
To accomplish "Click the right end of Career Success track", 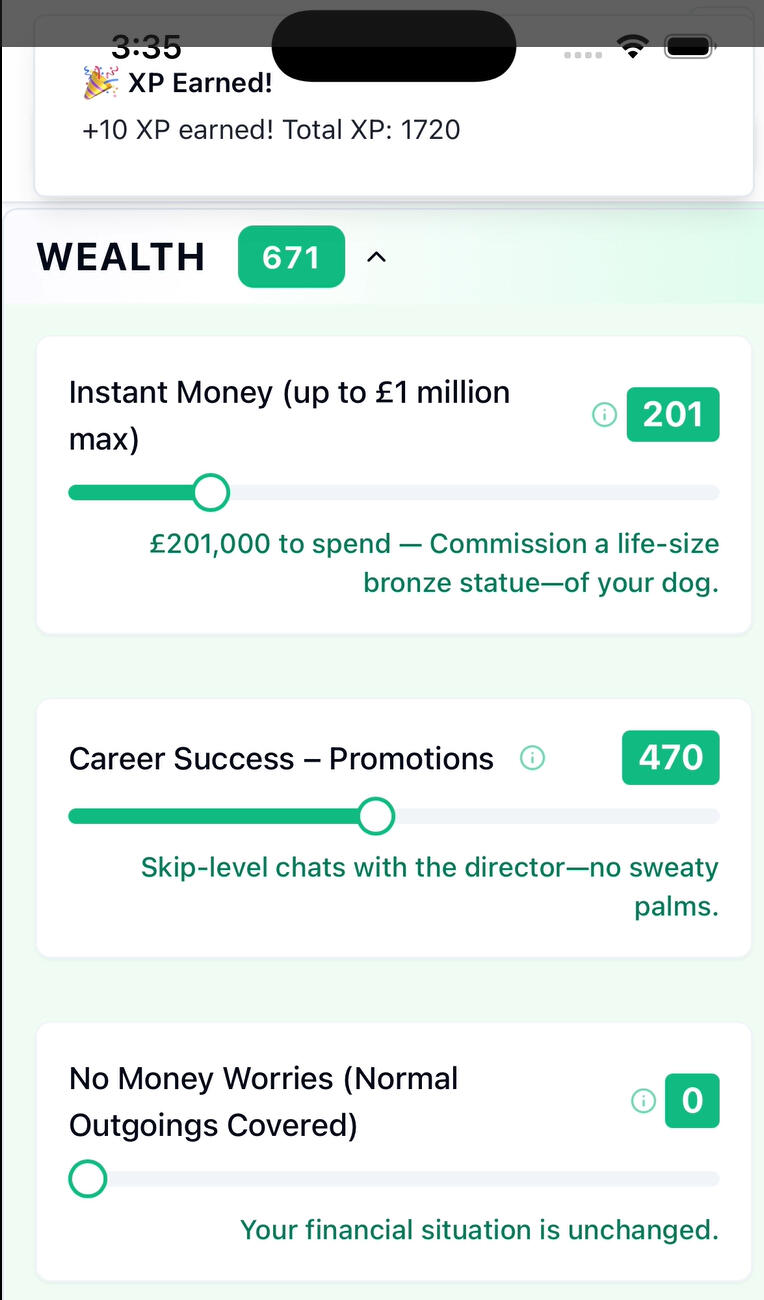I will (x=712, y=817).
